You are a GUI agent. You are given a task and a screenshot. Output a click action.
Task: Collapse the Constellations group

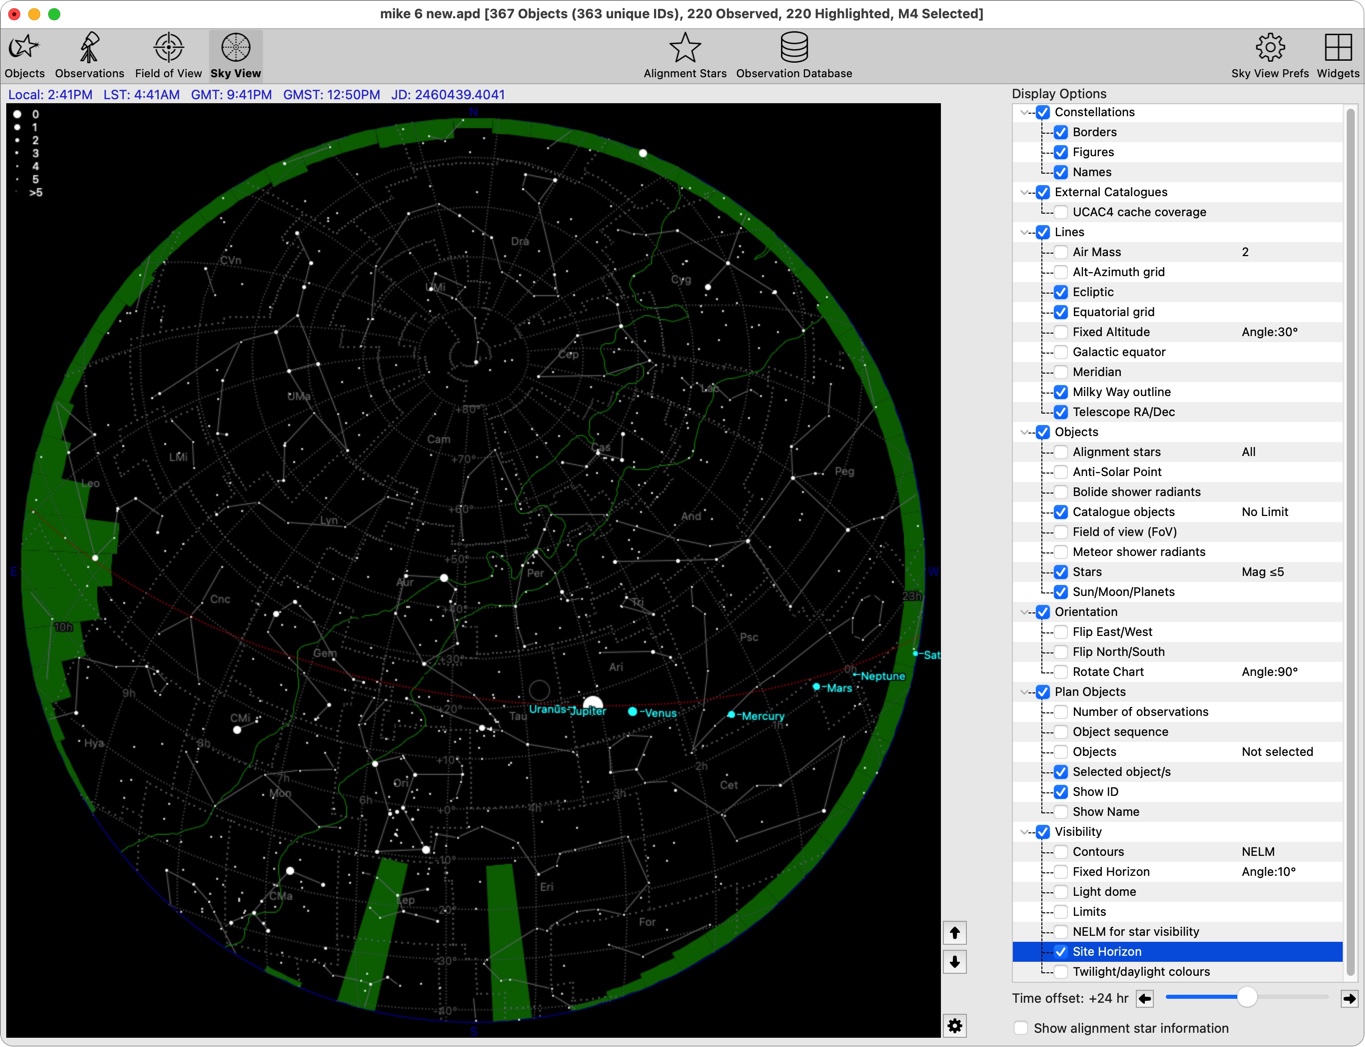click(1025, 112)
